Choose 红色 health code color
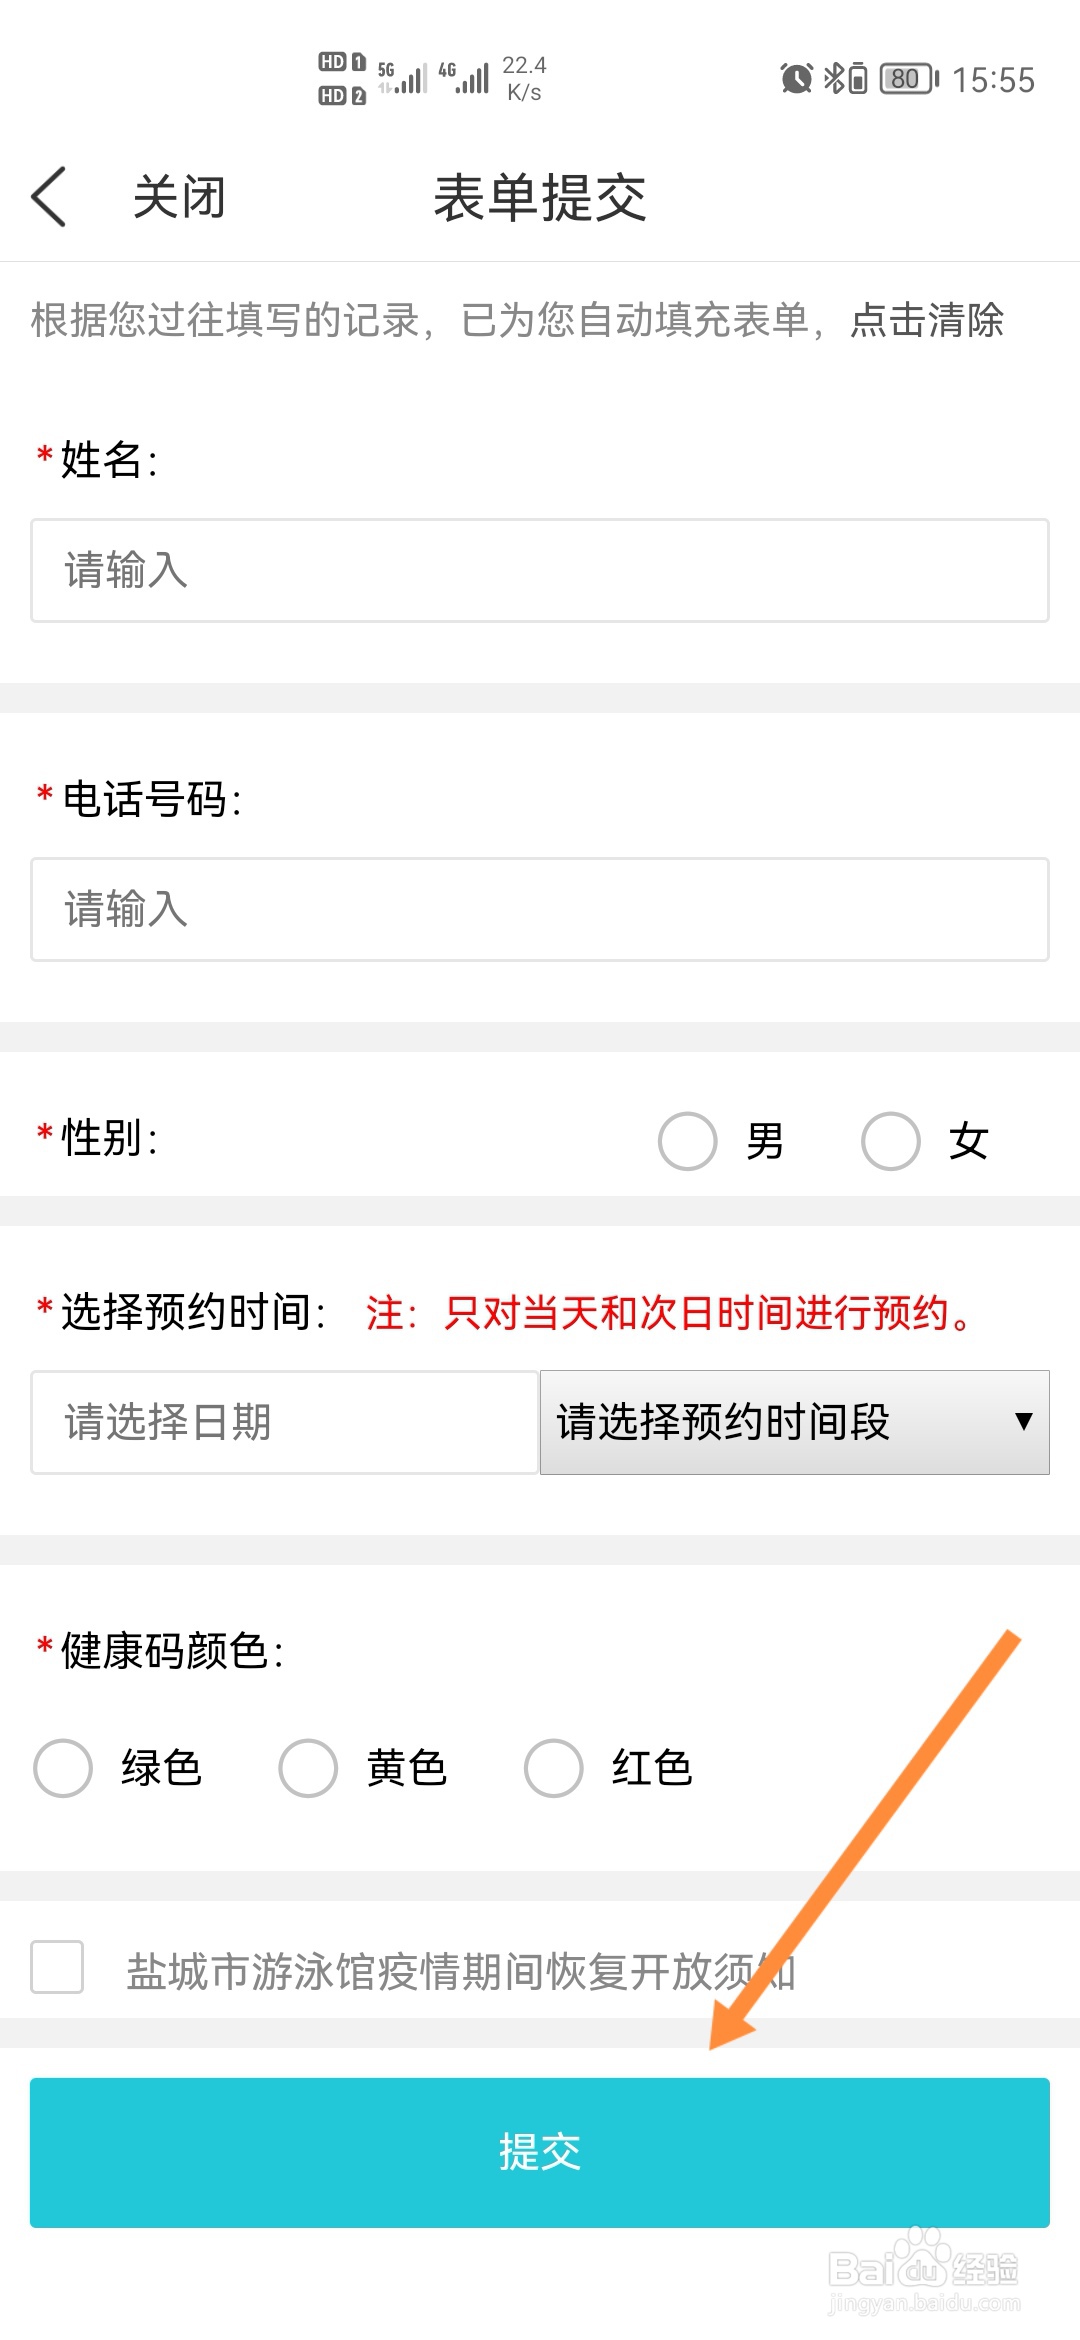This screenshot has height=2340, width=1080. point(554,1768)
